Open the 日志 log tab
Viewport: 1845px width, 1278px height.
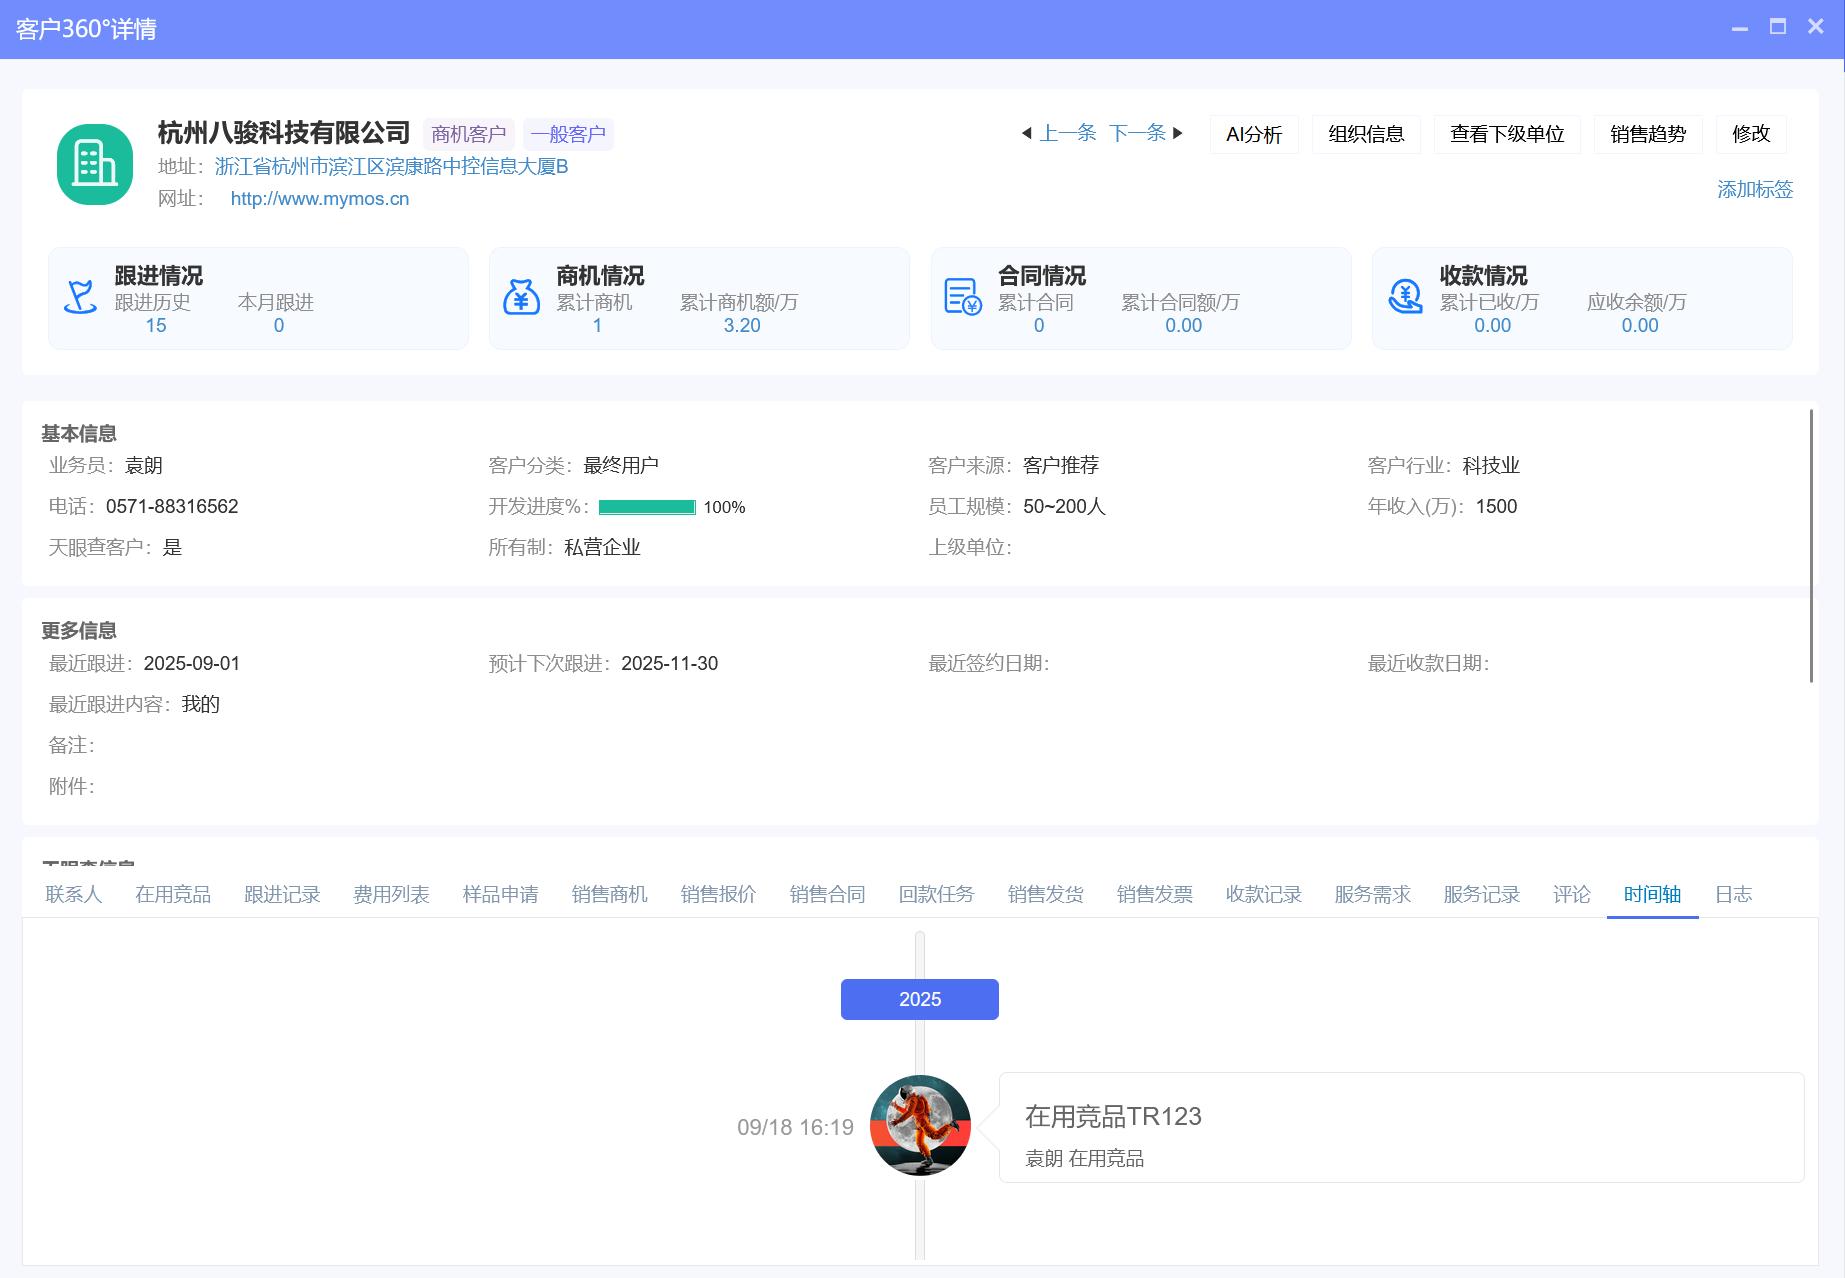[1733, 894]
